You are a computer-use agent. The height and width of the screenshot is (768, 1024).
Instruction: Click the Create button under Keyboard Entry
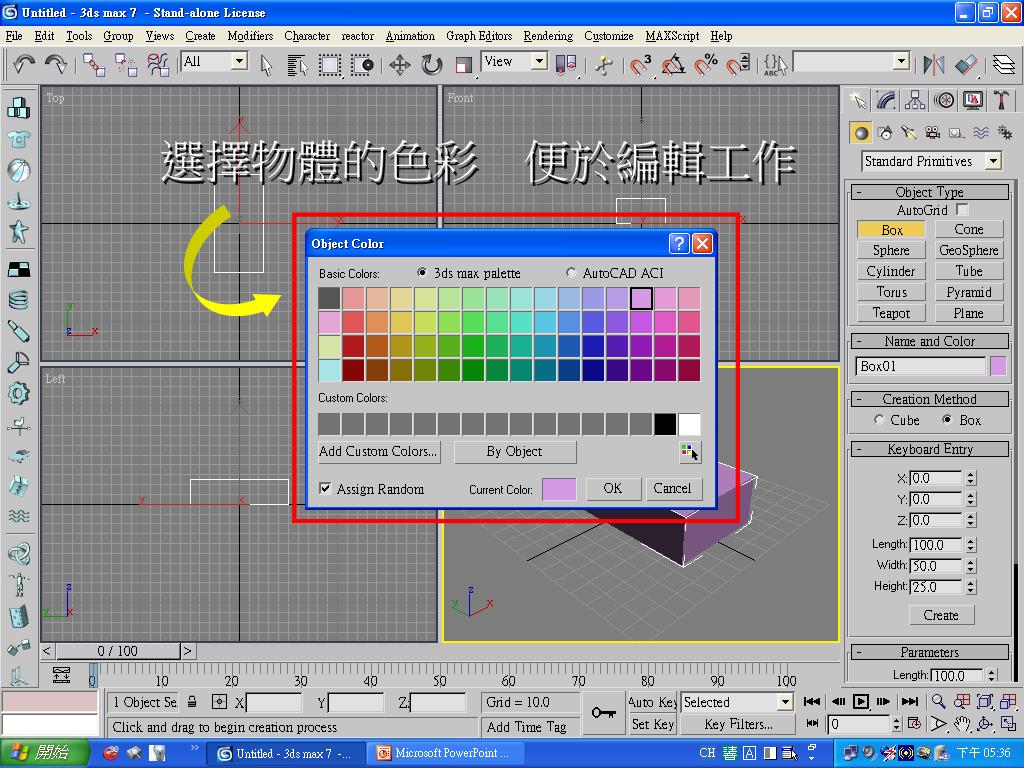coord(941,615)
